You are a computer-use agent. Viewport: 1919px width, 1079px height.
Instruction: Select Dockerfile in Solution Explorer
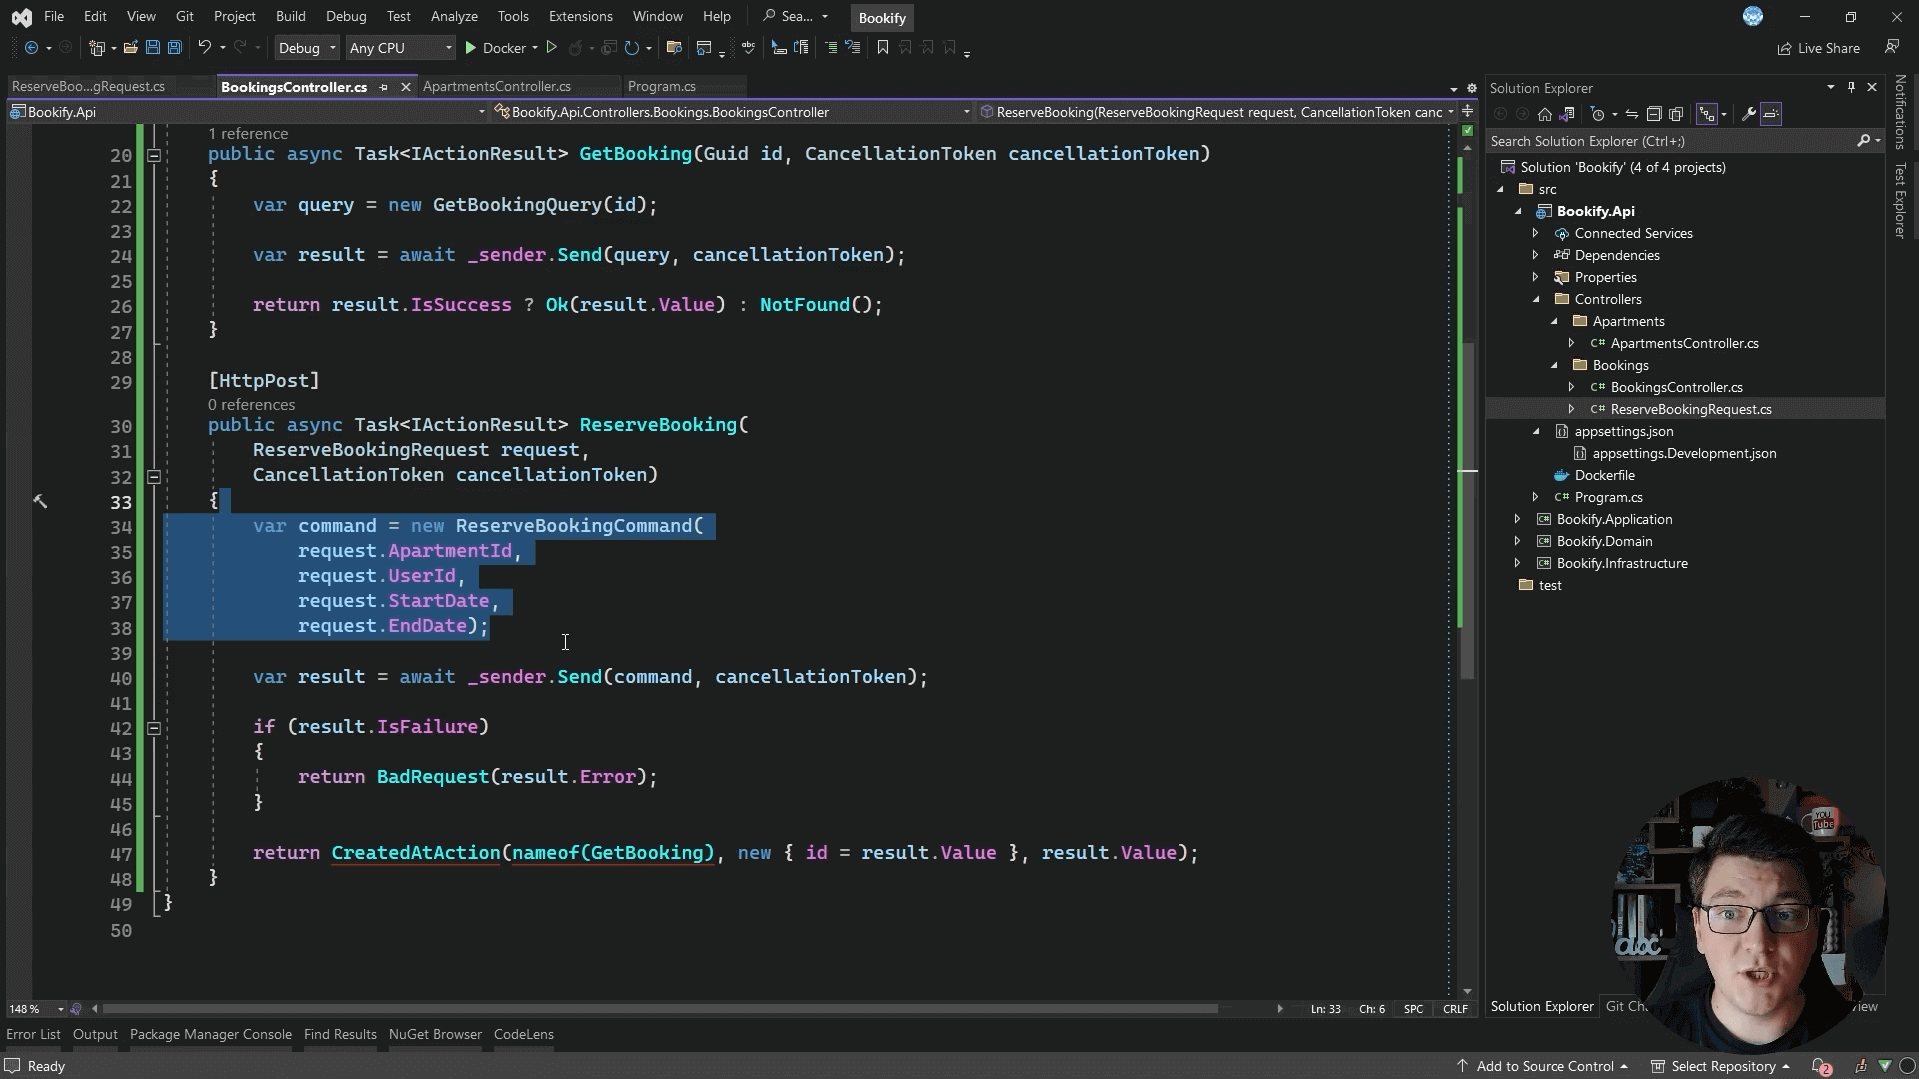coord(1604,476)
